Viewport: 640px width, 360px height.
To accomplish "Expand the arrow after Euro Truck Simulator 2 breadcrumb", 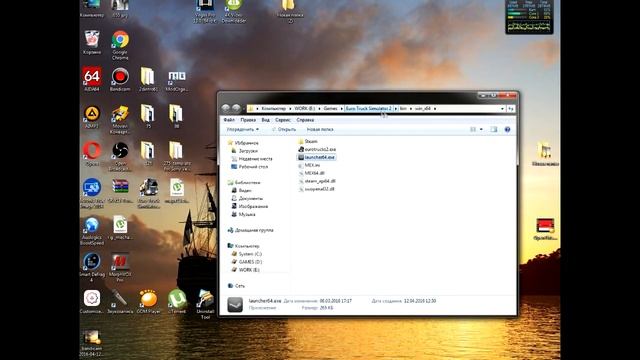I will pos(395,109).
